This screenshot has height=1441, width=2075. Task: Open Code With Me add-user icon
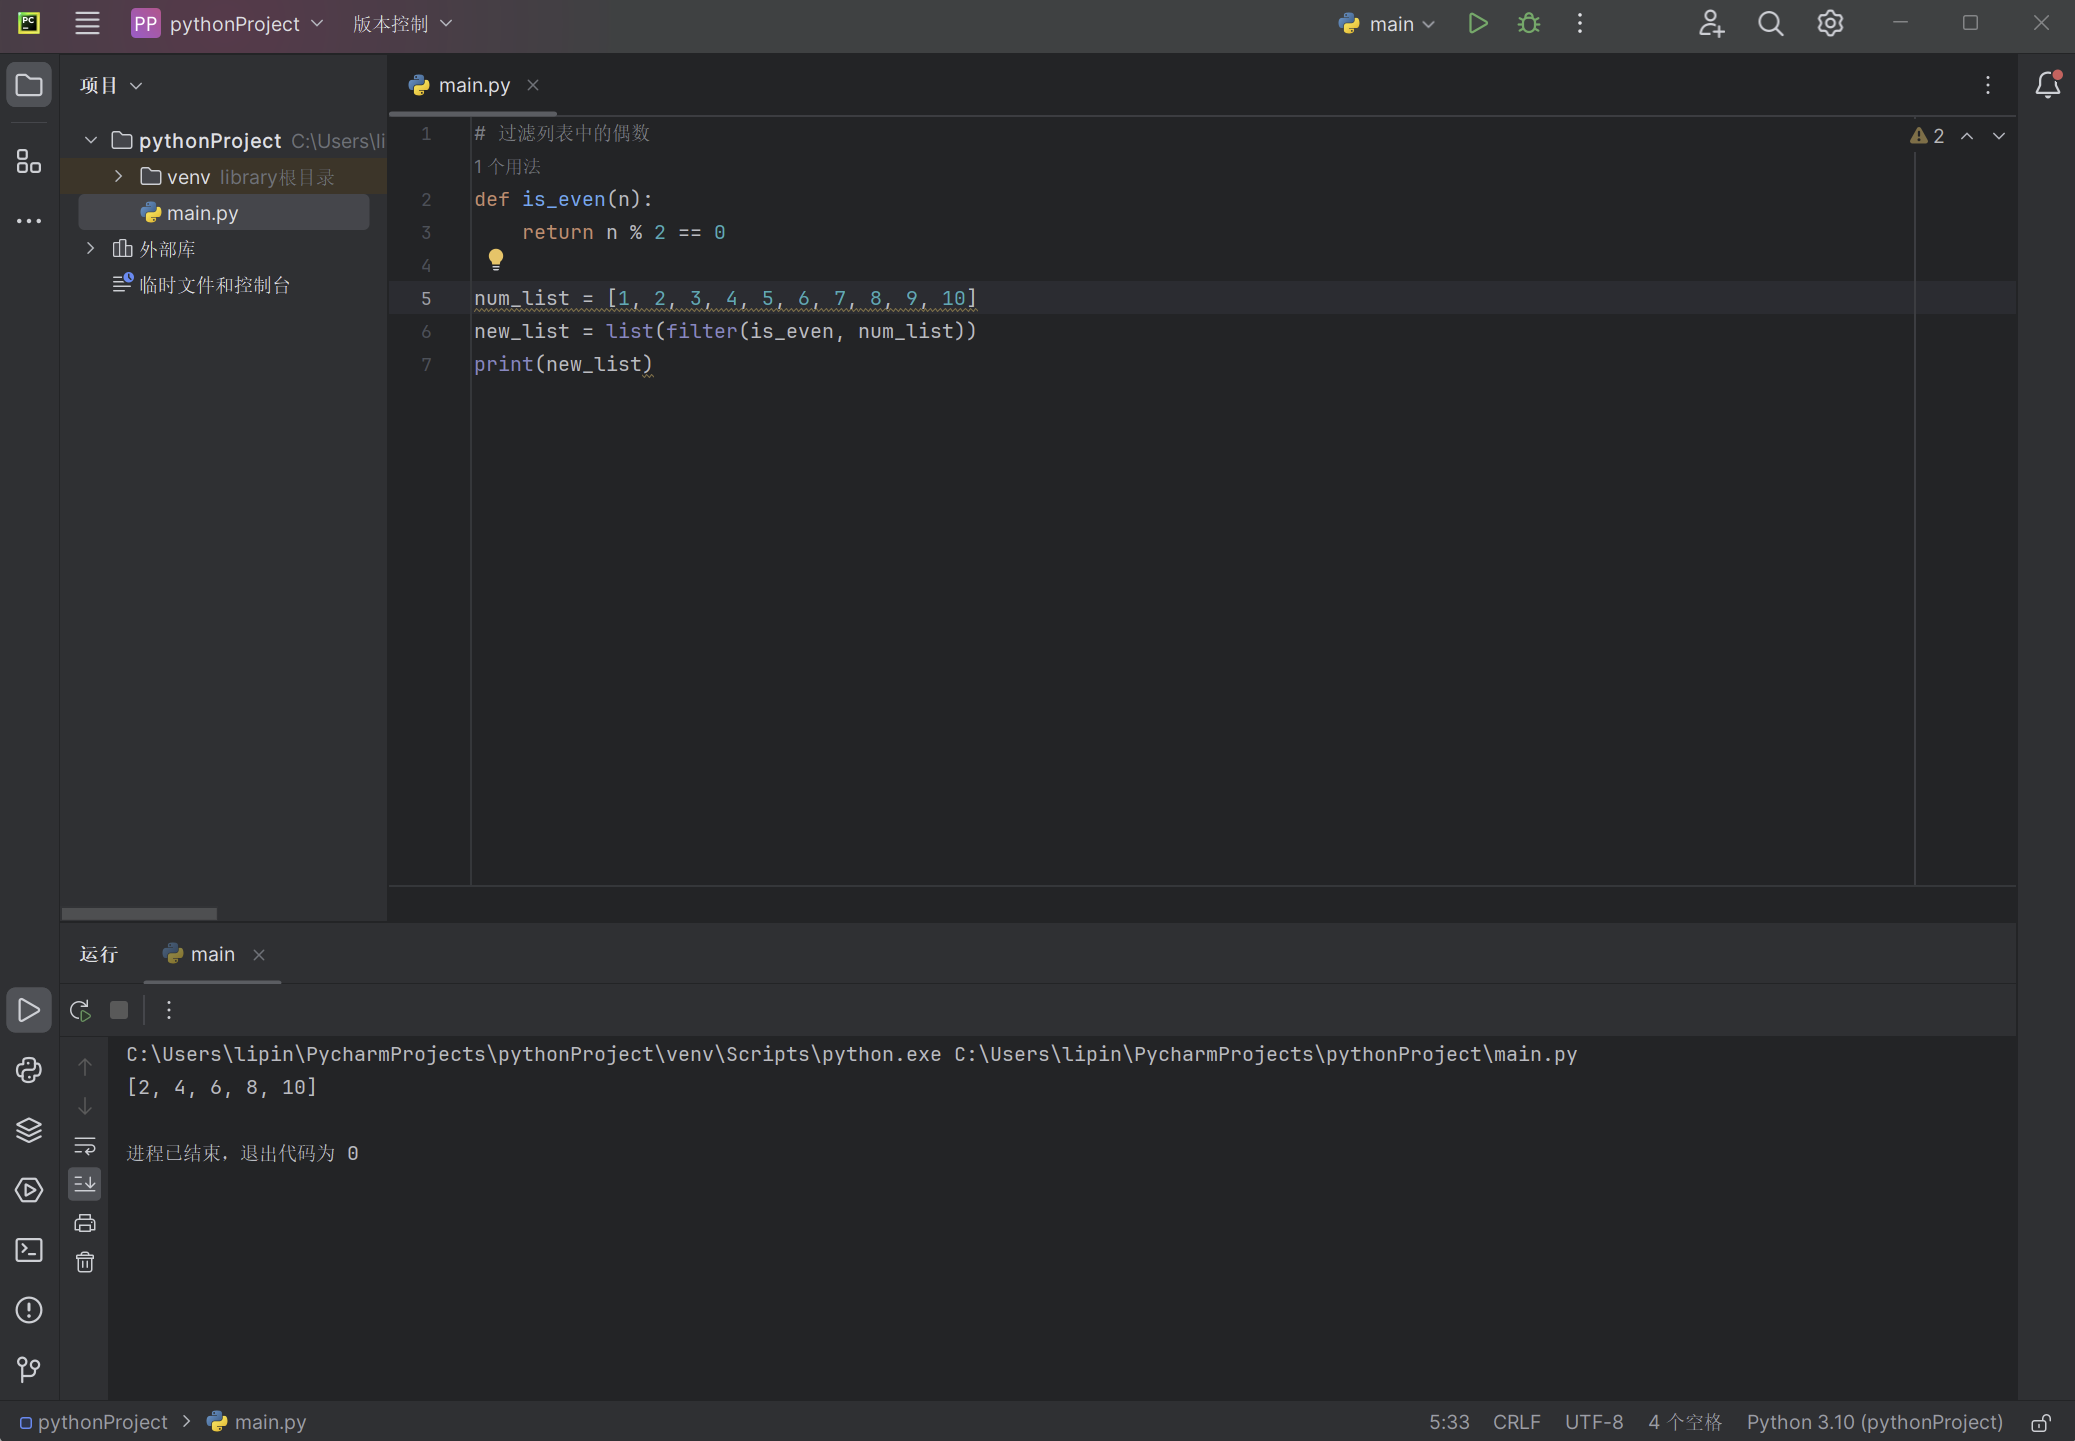(x=1711, y=23)
